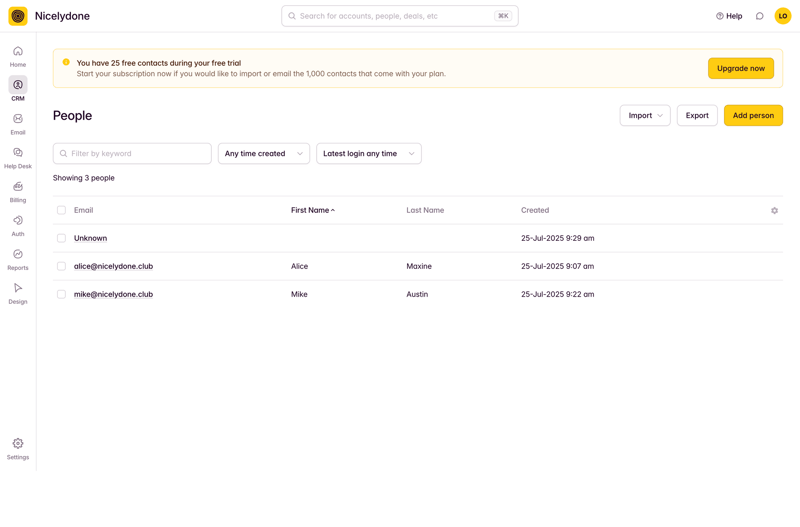
Task: Open the Design sidebar section
Action: coord(18,293)
